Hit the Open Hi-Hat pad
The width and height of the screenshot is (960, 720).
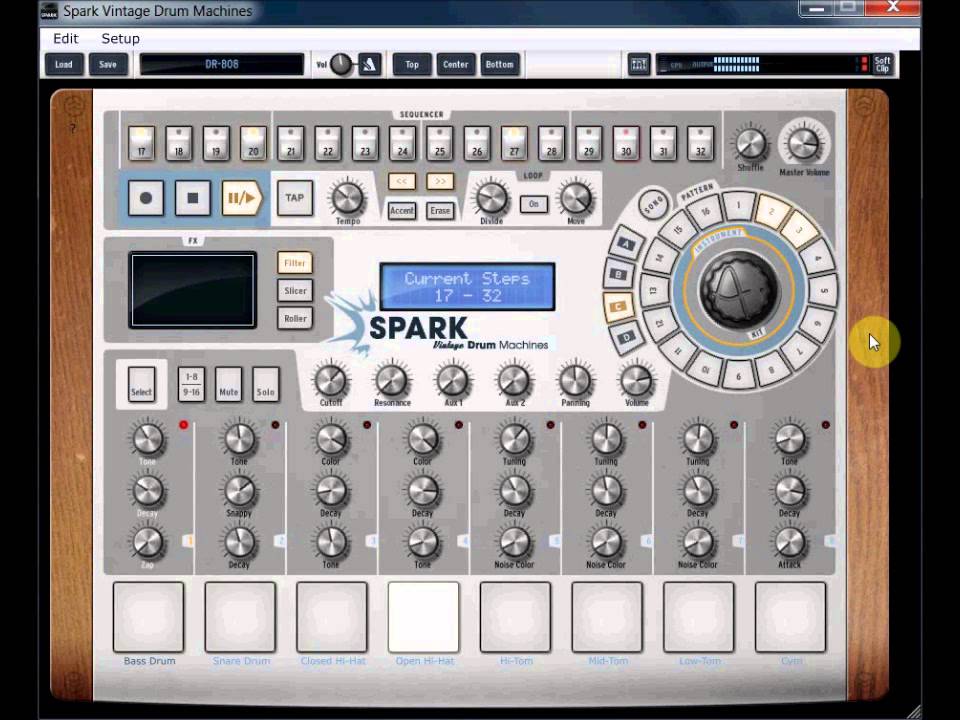tap(424, 617)
